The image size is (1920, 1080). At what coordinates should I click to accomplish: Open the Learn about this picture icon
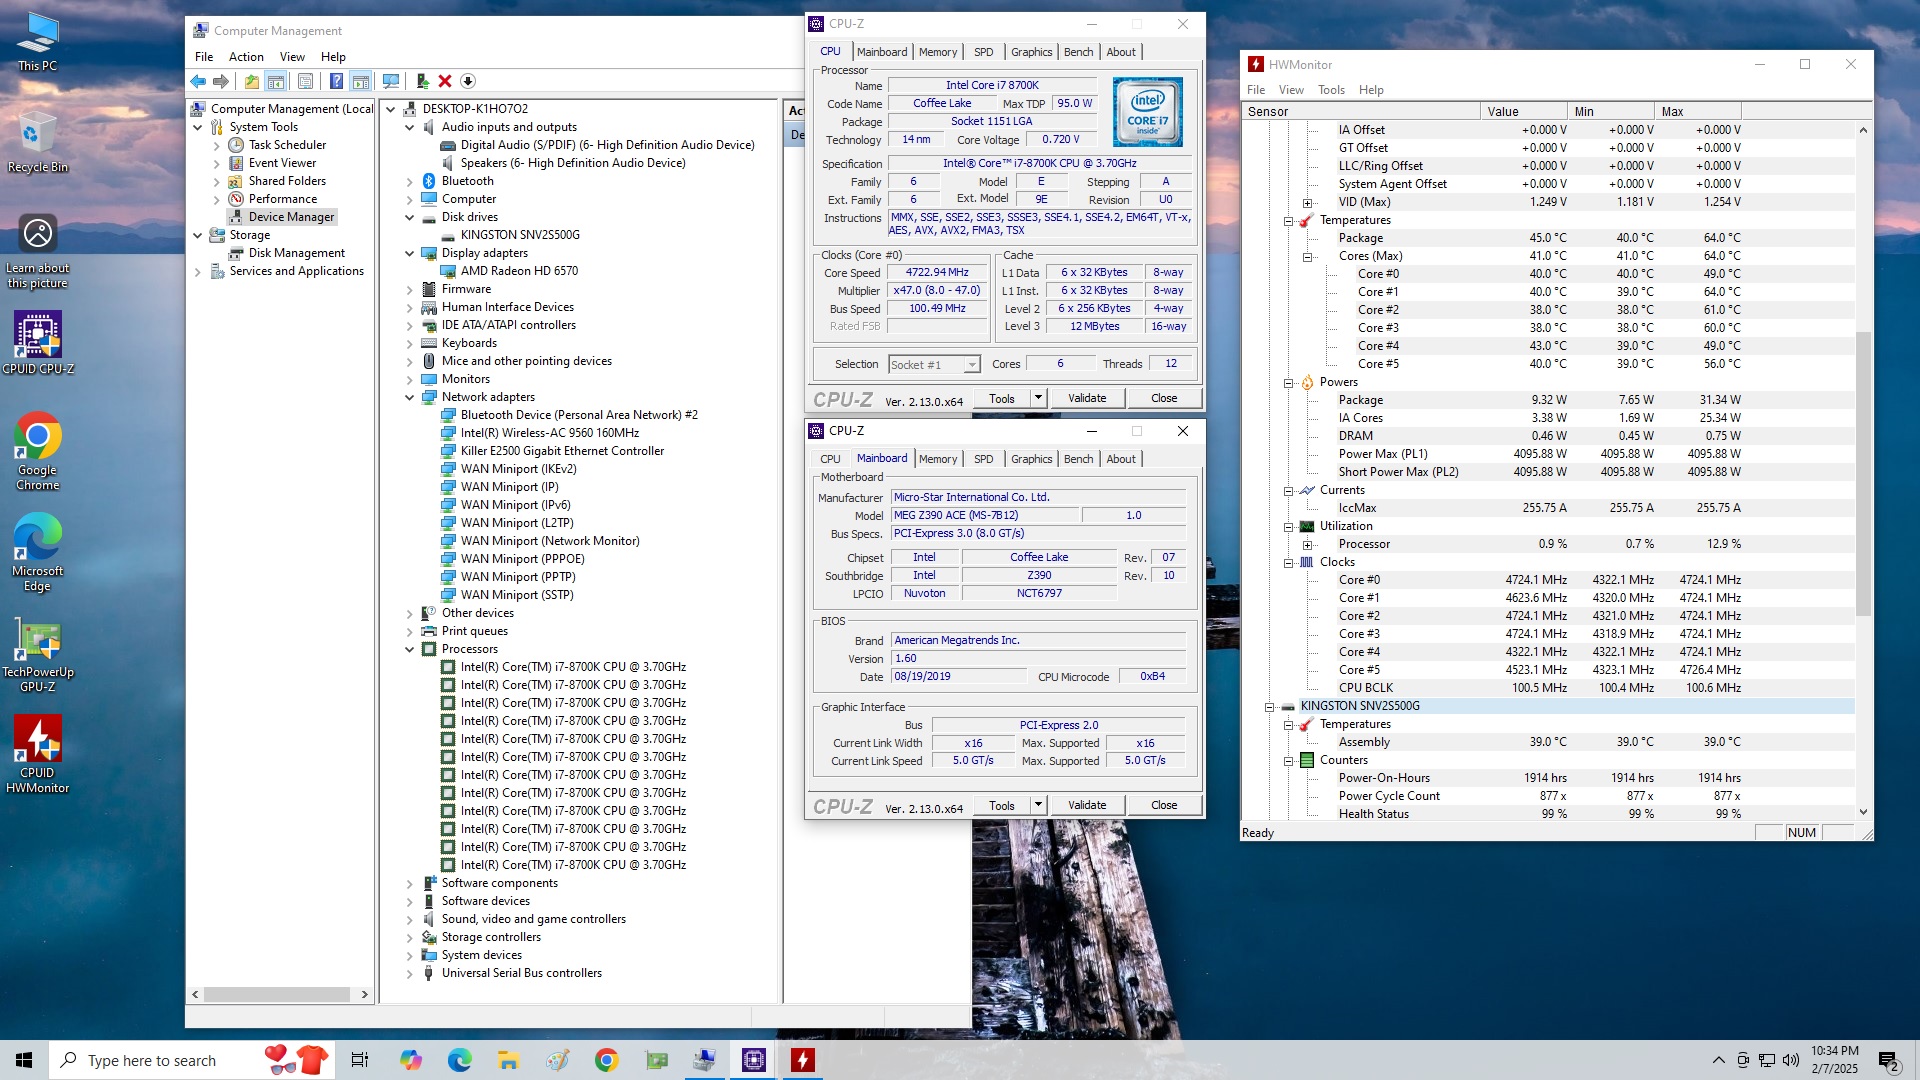[37, 252]
